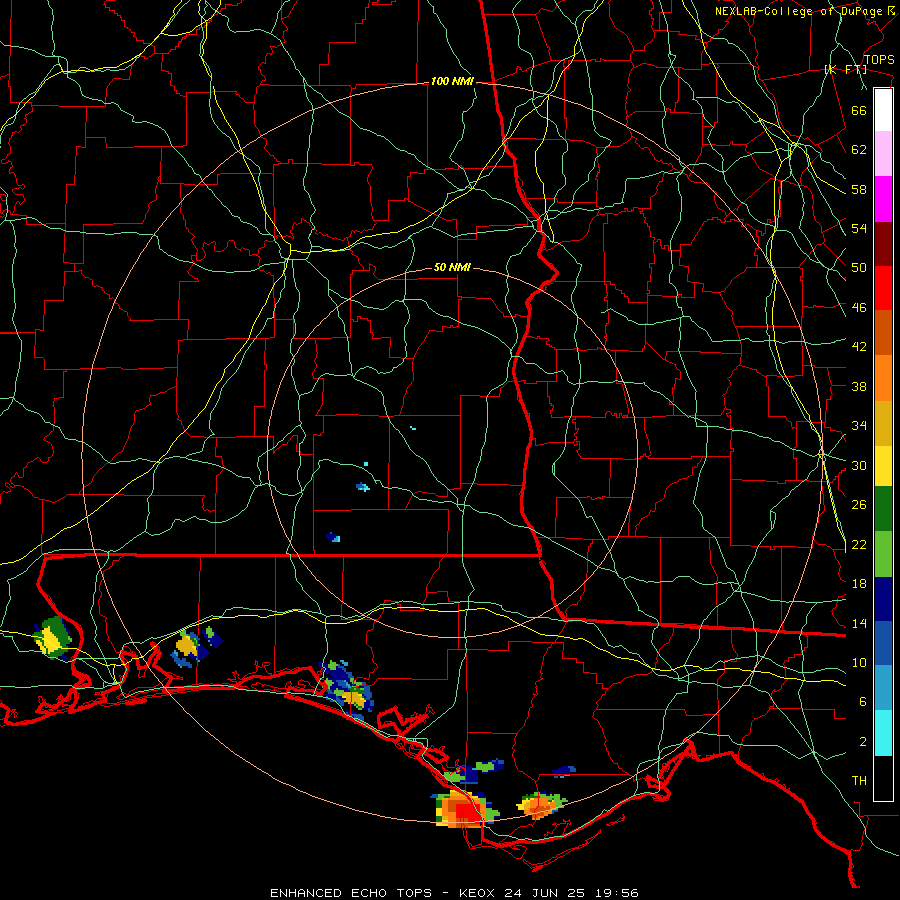This screenshot has width=900, height=900.
Task: Click the legend value 30
Action: 859,465
